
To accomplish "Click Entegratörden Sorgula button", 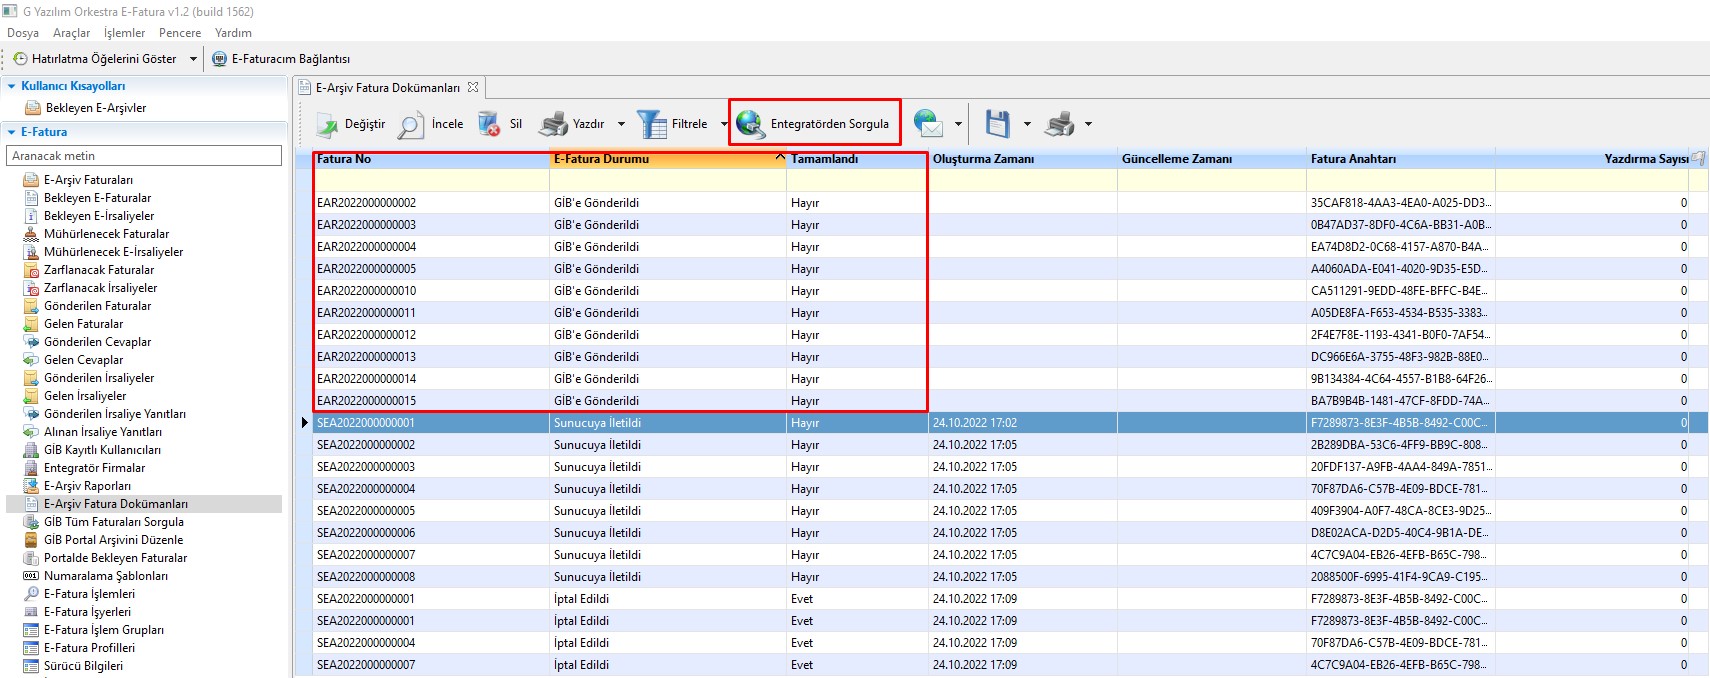I will point(814,124).
